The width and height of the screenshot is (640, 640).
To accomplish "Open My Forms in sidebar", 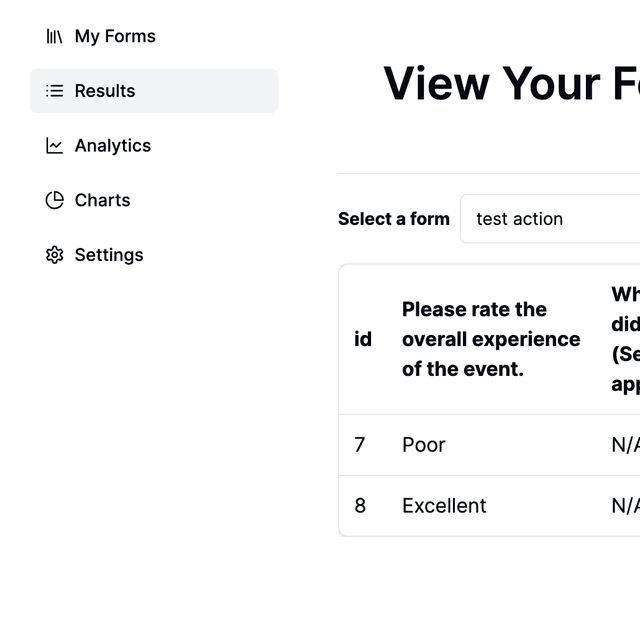I will tap(154, 36).
